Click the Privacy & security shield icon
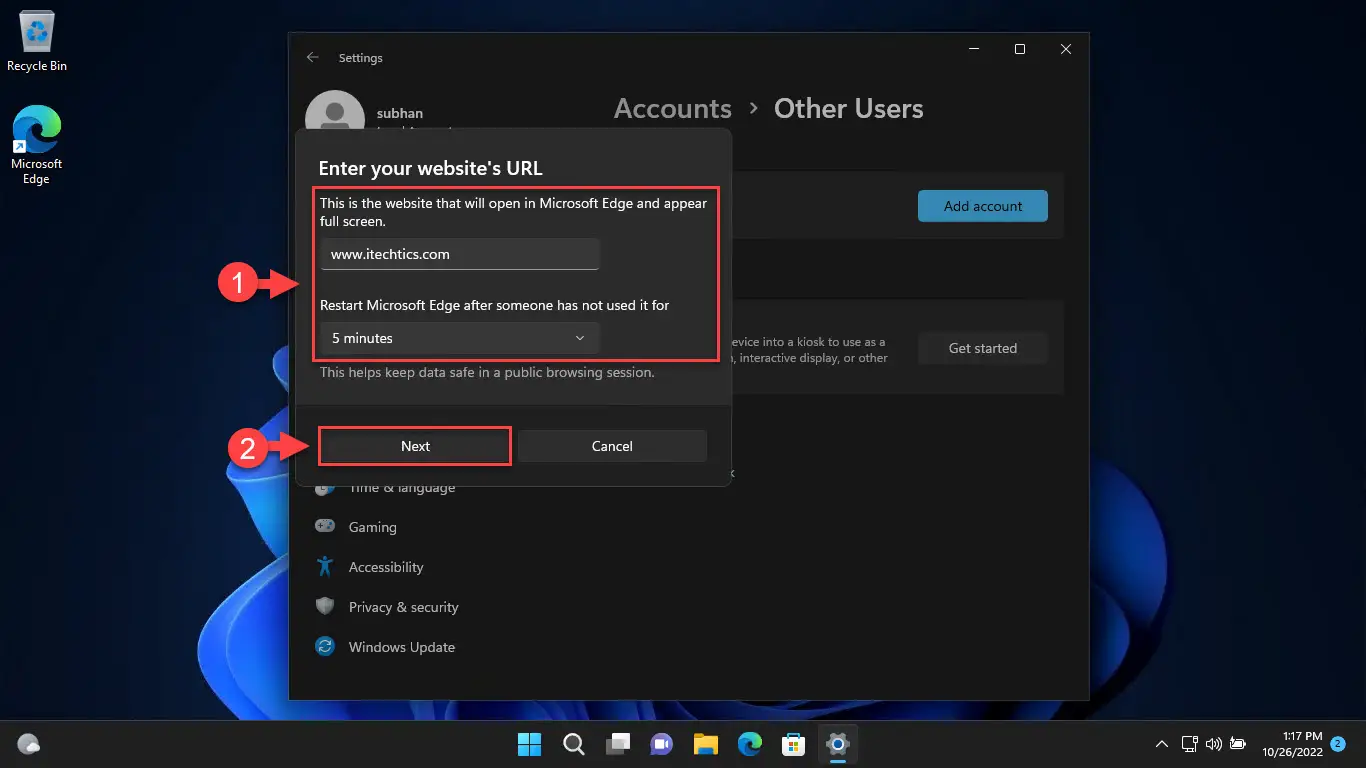 [325, 606]
